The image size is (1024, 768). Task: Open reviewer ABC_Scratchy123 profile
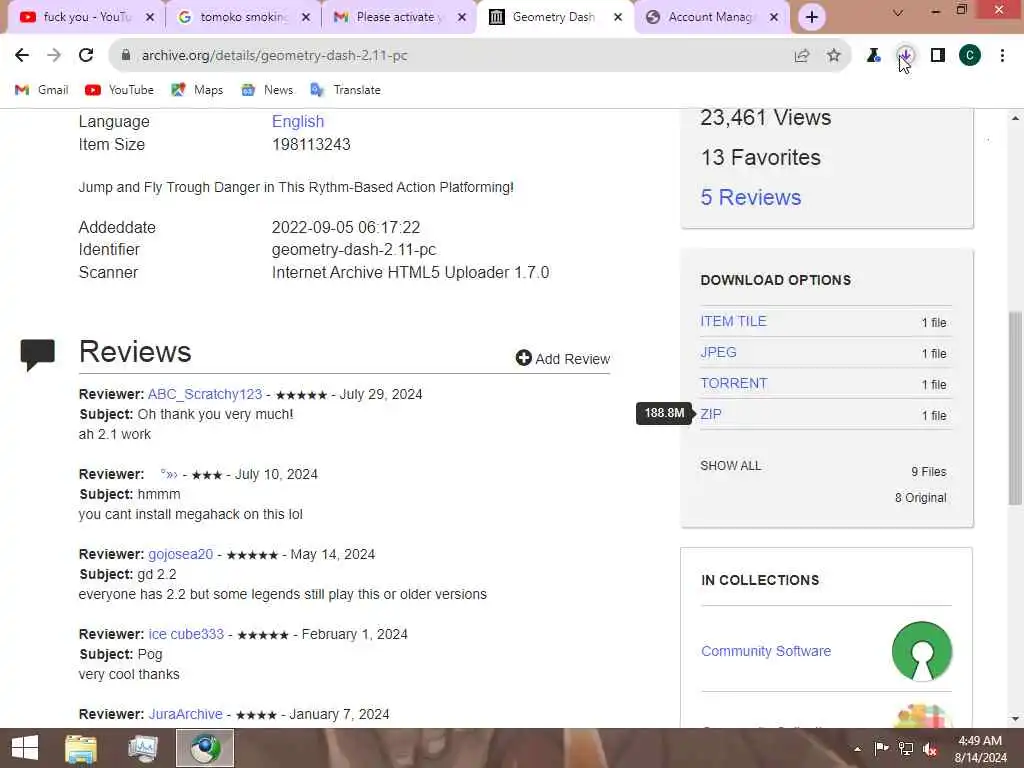204,394
